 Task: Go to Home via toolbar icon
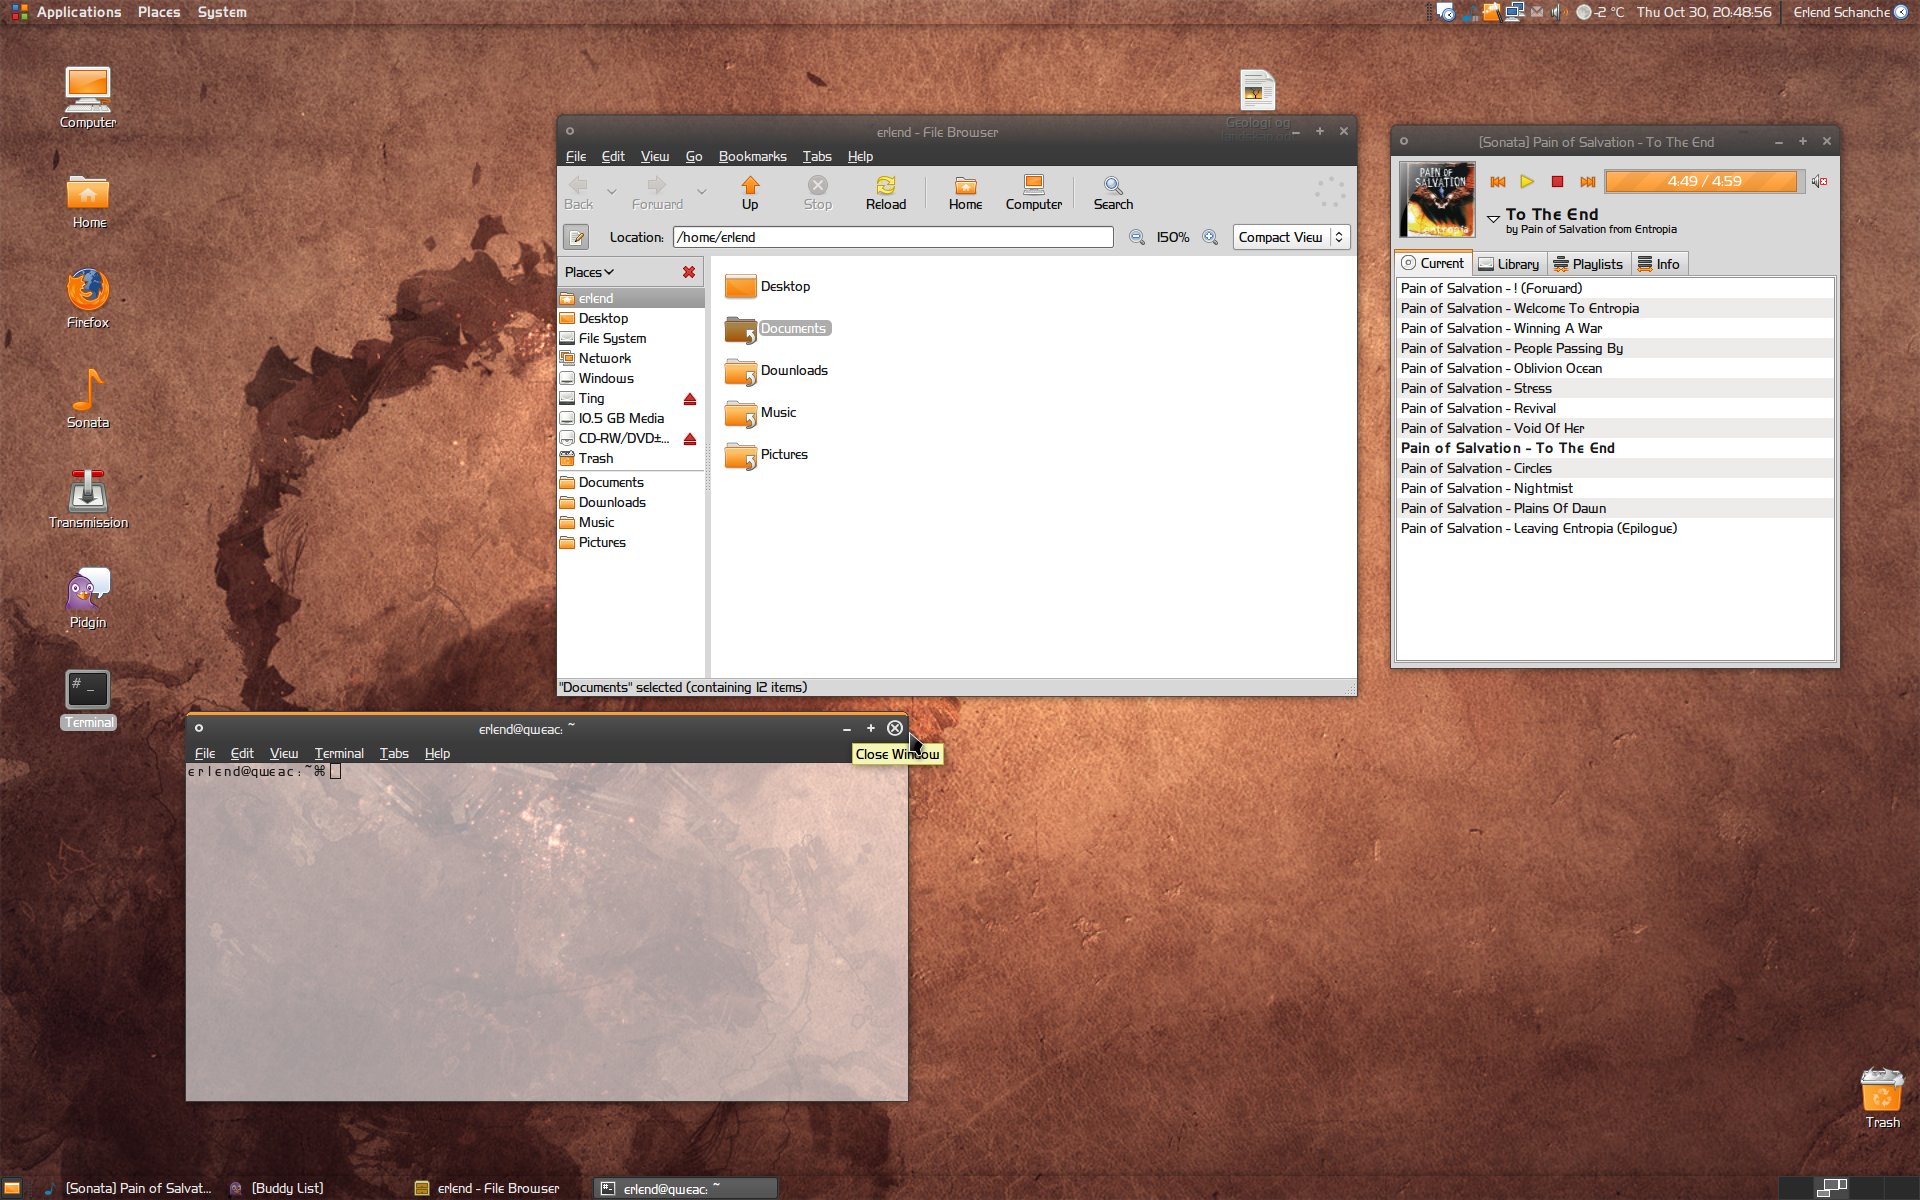coord(965,193)
